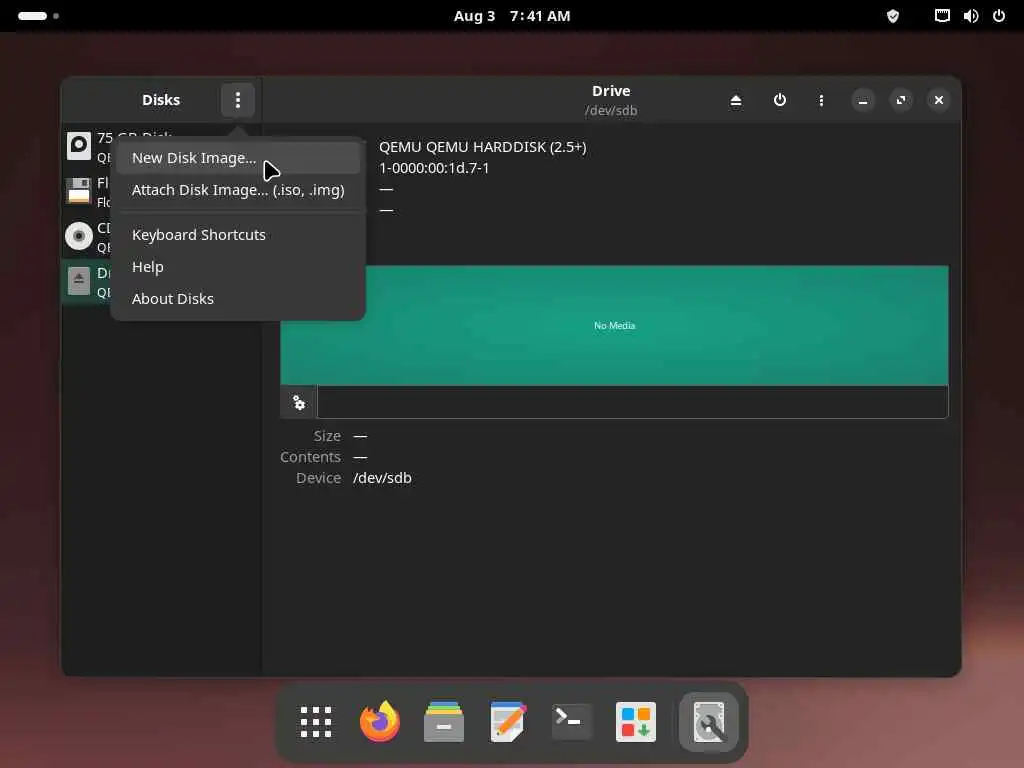The height and width of the screenshot is (768, 1024).
Task: Select the highlighted removable drive sidebar icon
Action: (x=79, y=281)
